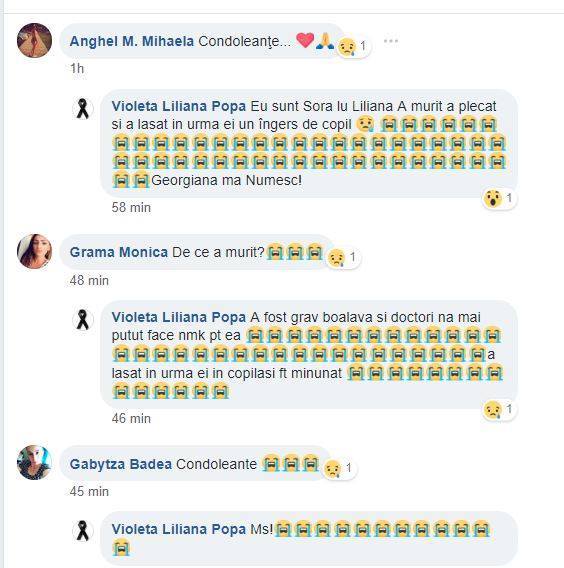Open the black ribbon avatar beside the Ms! reply
The width and height of the screenshot is (564, 568).
(x=83, y=531)
